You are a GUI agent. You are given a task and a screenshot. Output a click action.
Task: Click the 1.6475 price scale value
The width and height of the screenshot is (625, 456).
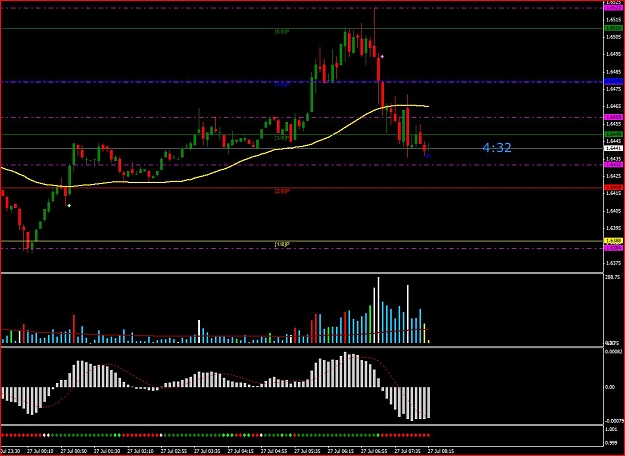613,89
